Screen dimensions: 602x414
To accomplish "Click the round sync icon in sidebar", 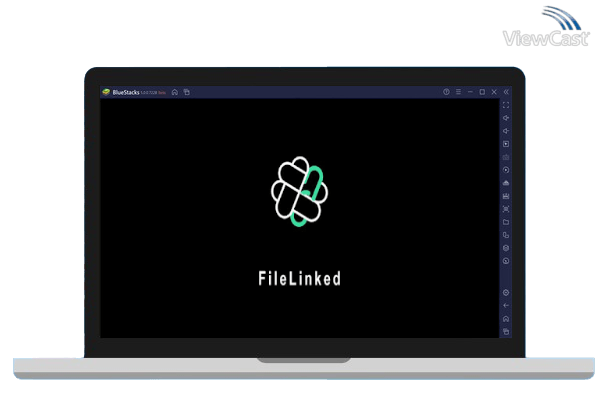I will click(506, 261).
